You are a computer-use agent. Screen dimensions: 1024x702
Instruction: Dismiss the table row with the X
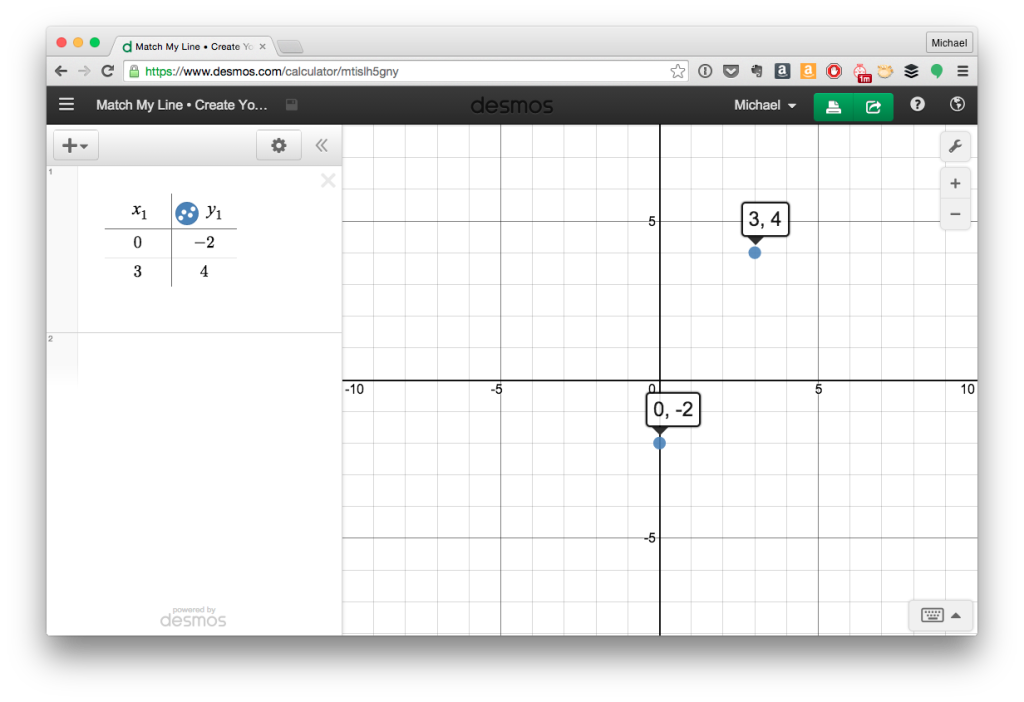tap(328, 180)
